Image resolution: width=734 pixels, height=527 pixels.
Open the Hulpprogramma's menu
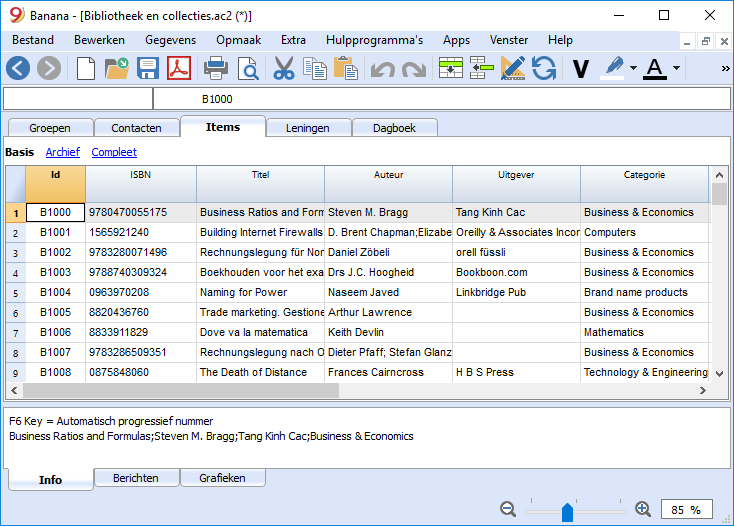374,40
